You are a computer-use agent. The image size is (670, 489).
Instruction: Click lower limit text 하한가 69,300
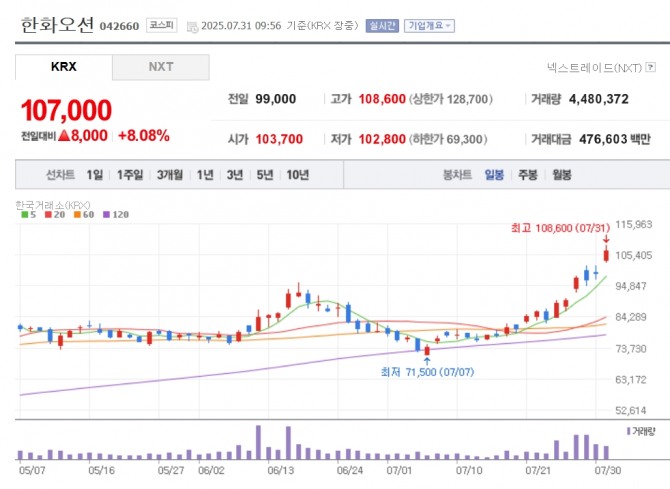[448, 139]
